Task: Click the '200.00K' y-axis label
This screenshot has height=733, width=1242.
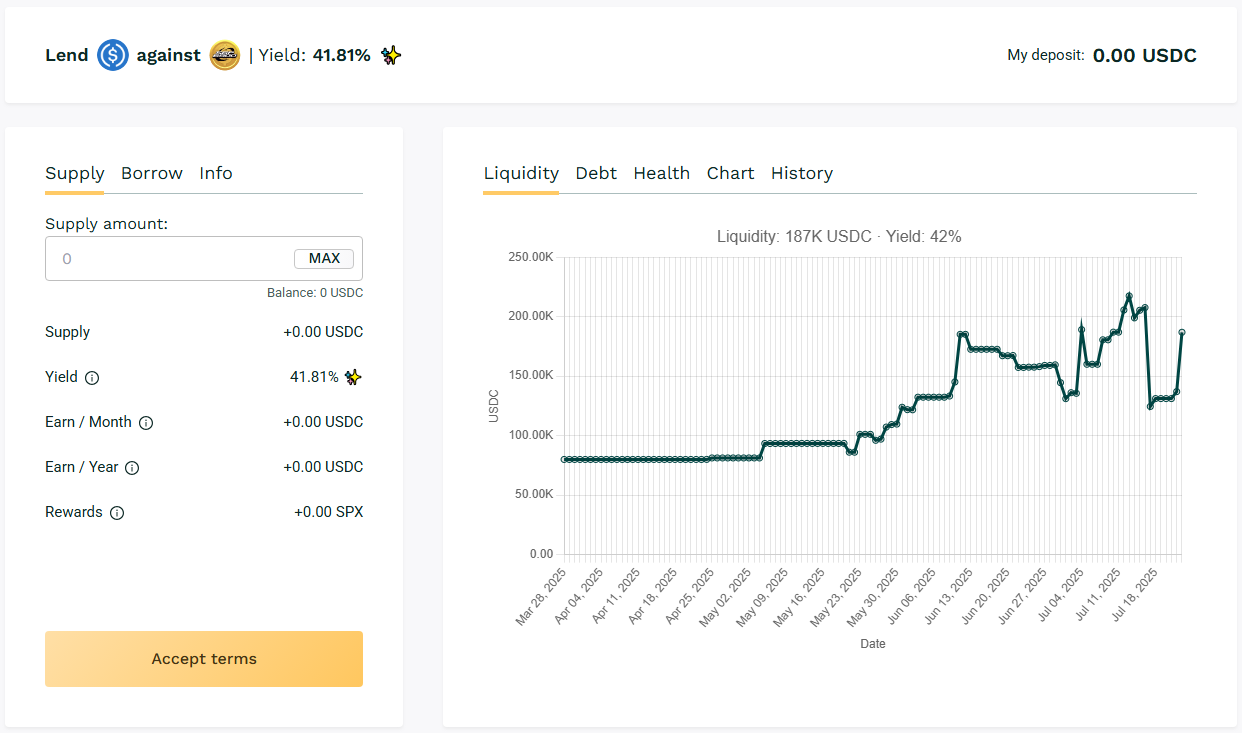Action: point(531,316)
